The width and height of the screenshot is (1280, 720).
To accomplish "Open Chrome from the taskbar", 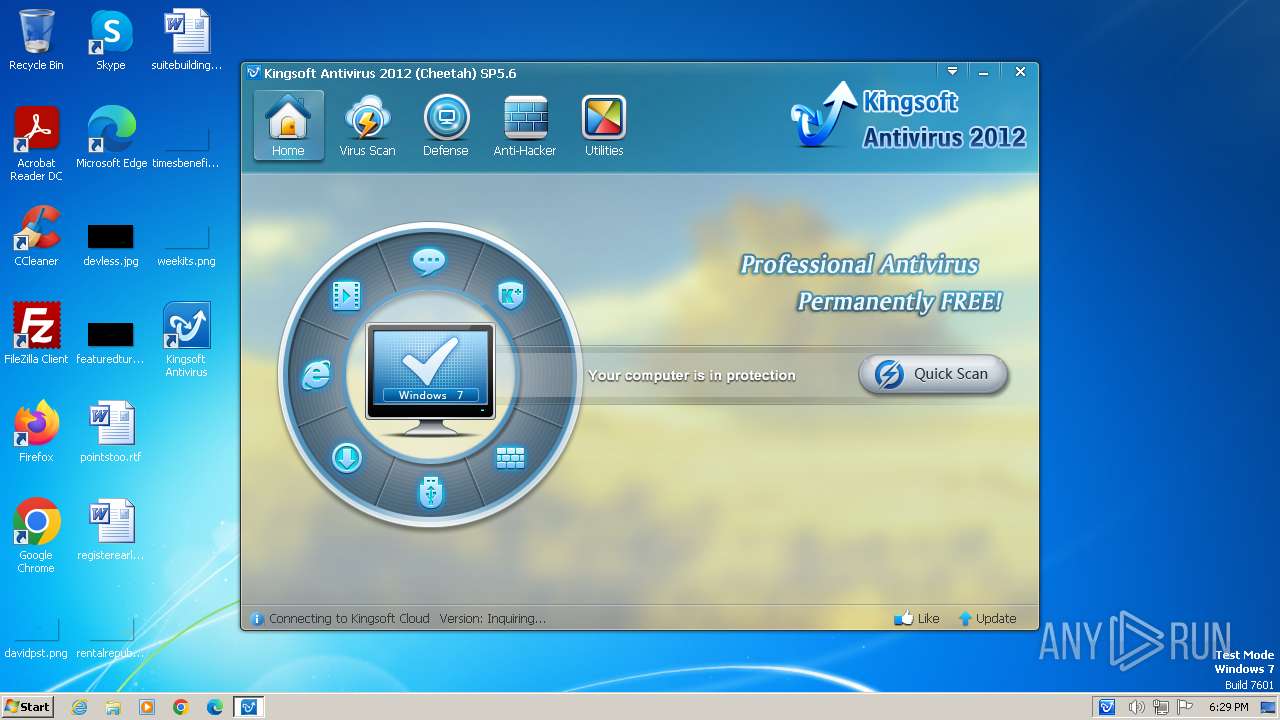I will point(181,707).
